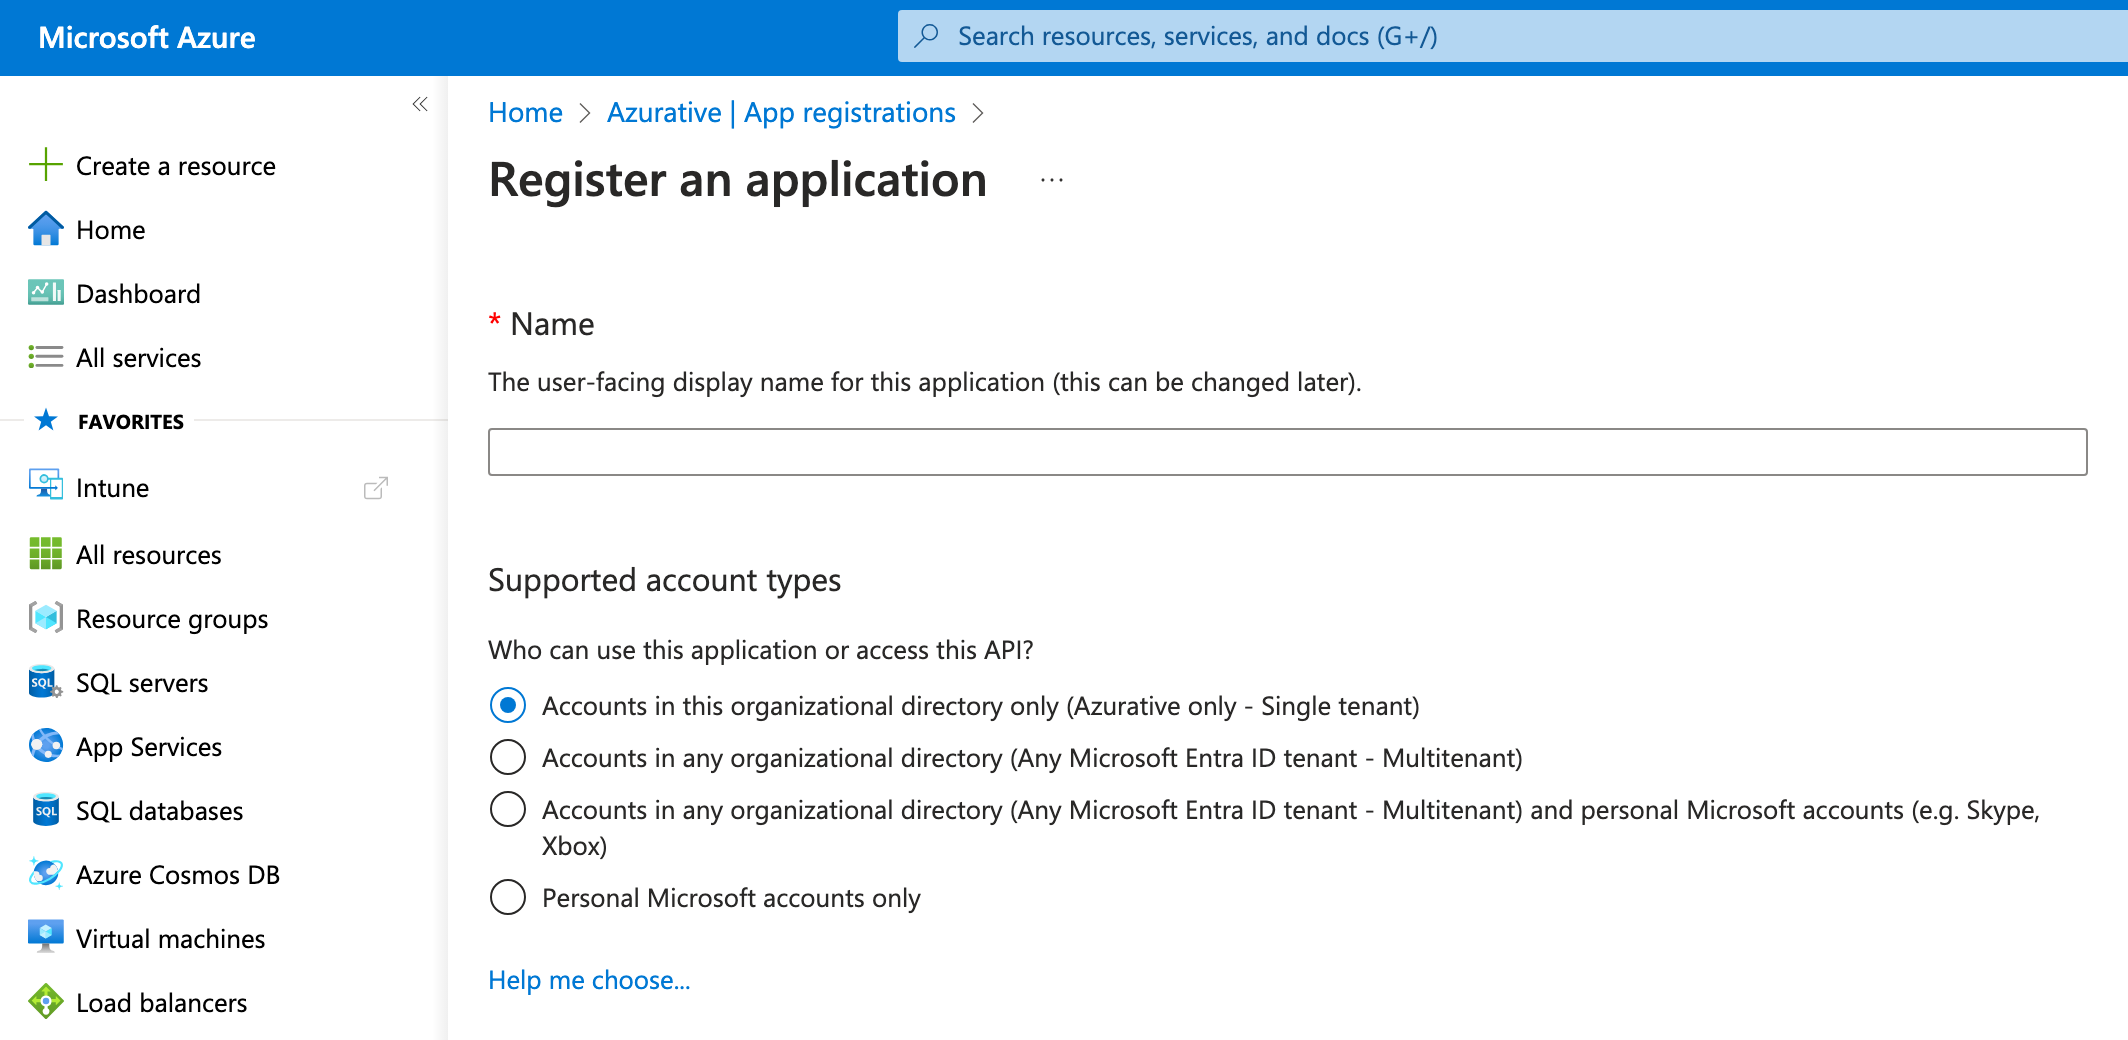
Task: Click the Home breadcrumb link
Action: tap(526, 113)
